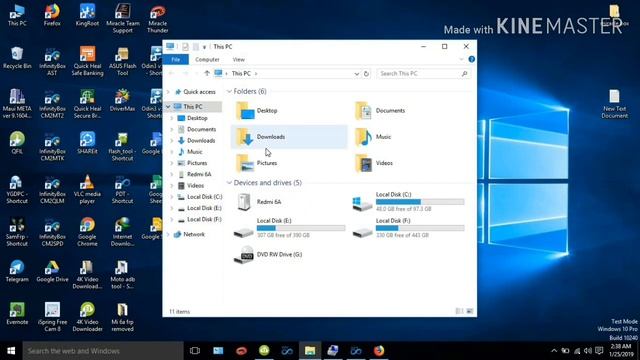640x360 pixels.
Task: Open File Explorer taskbar button
Action: 310,351
